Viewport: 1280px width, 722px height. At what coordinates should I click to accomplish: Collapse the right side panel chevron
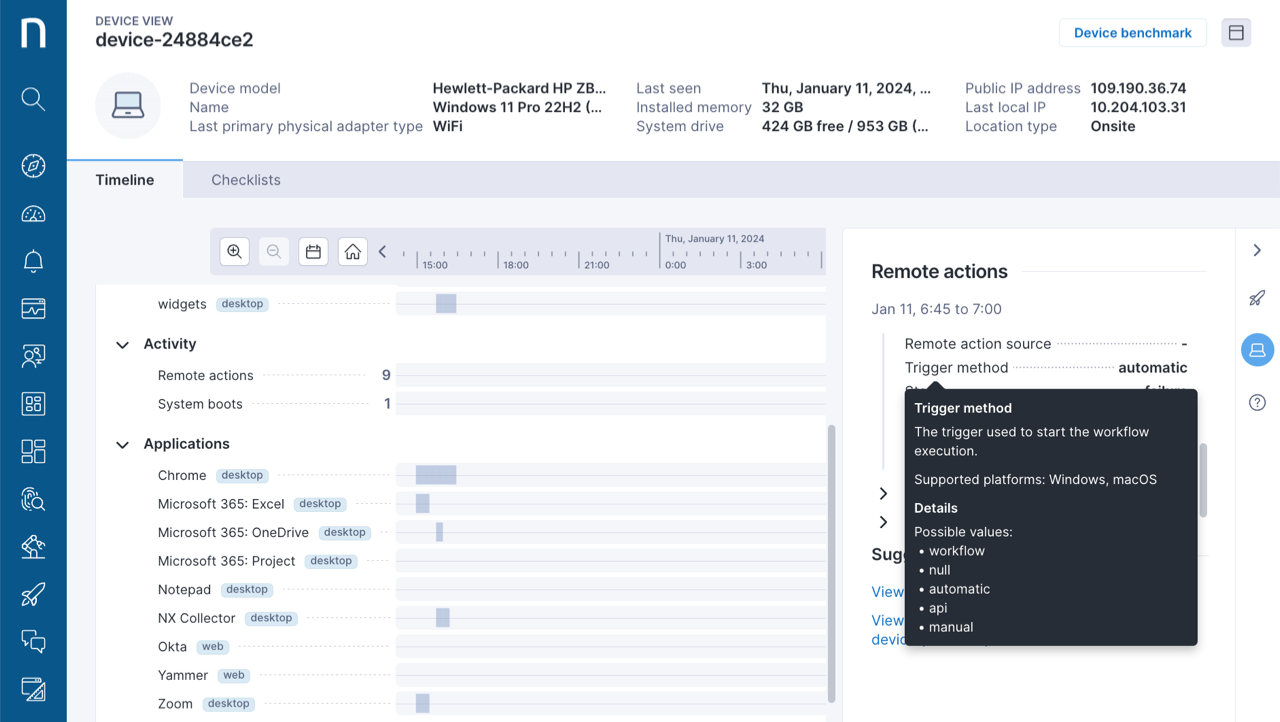tap(1257, 250)
